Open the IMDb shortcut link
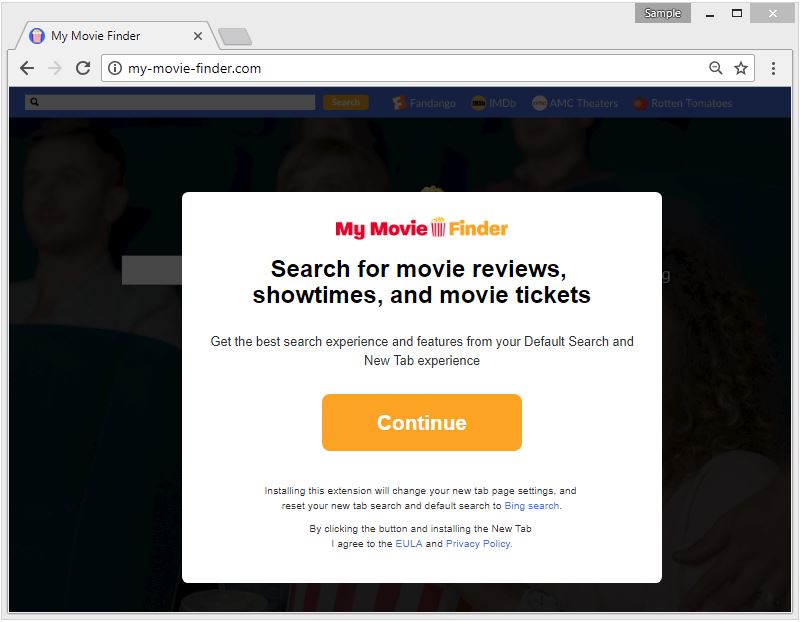 click(x=493, y=103)
